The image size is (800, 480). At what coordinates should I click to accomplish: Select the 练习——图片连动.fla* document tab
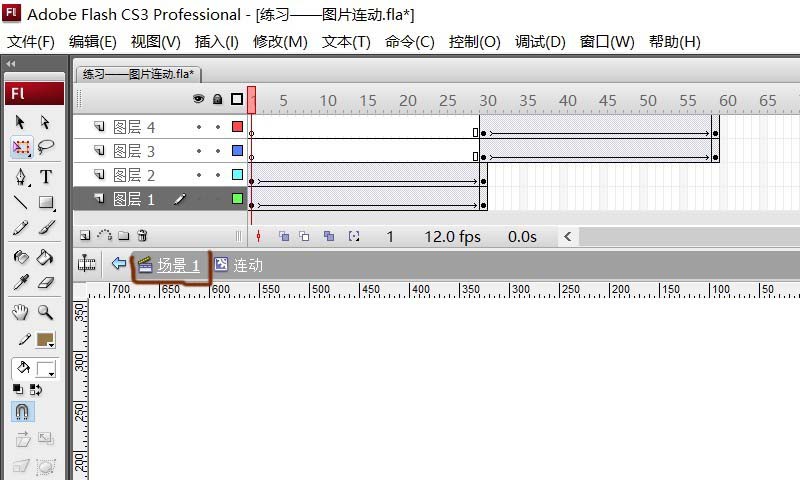[138, 74]
